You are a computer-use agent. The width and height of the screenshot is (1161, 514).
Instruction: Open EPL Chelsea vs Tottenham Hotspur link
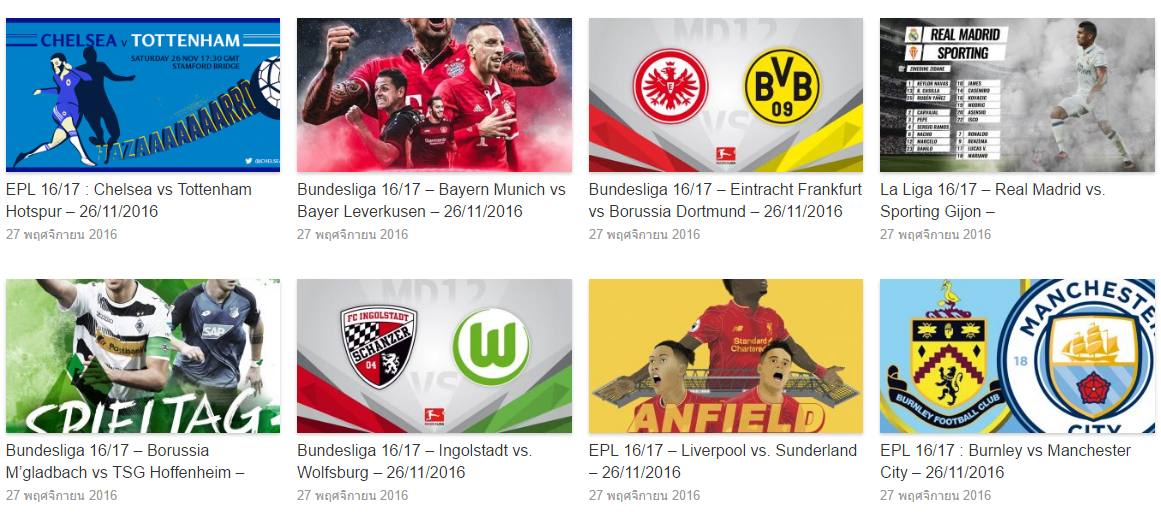point(129,201)
